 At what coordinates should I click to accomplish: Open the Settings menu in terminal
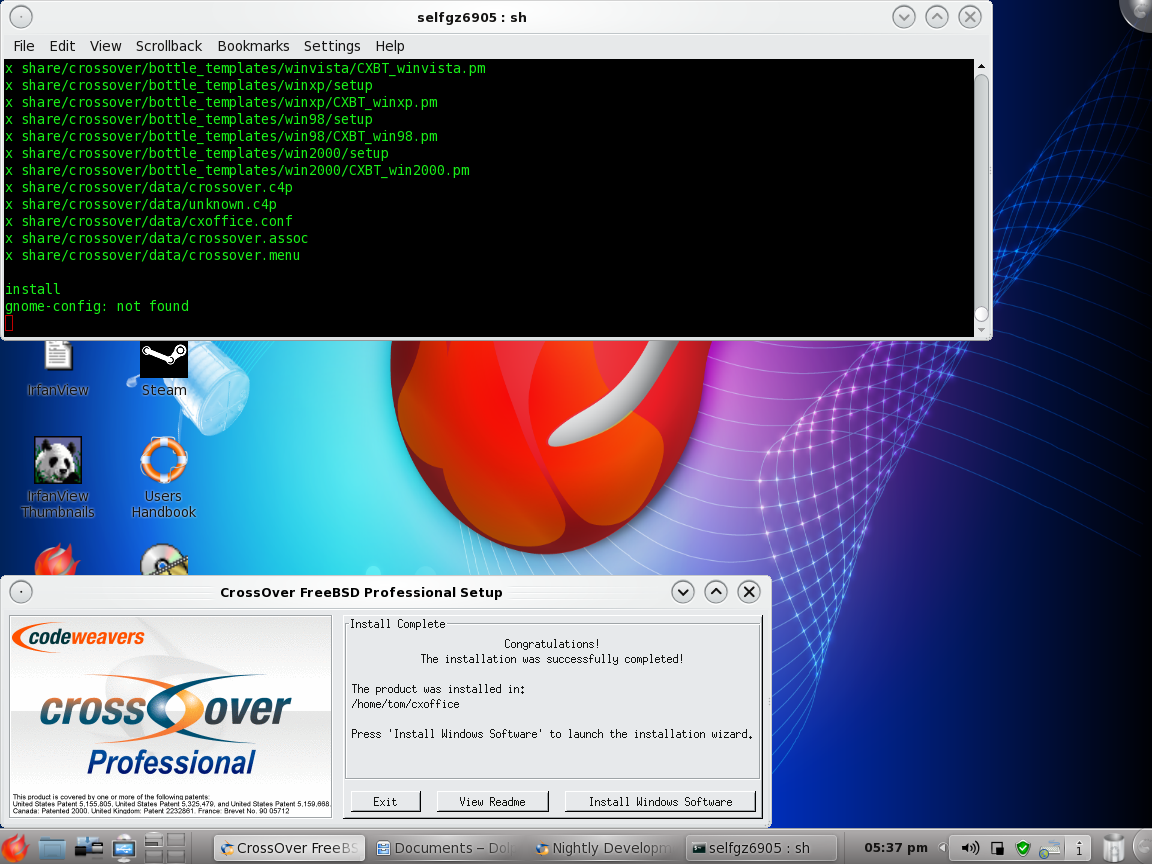pos(331,46)
